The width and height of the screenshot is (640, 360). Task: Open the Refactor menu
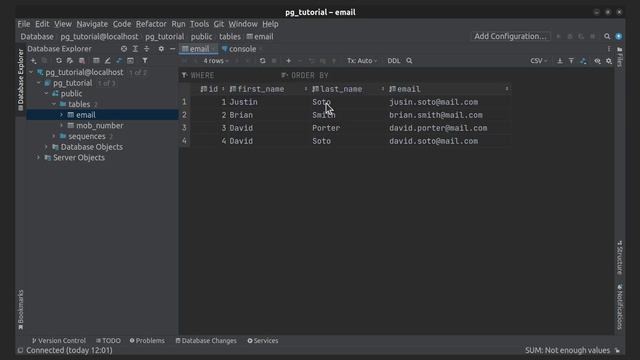[151, 24]
